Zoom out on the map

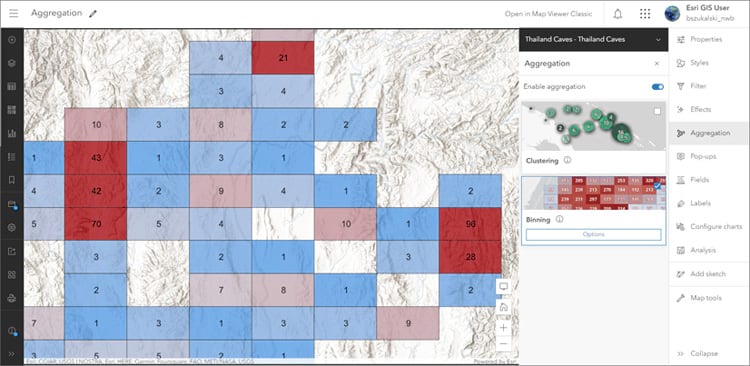[x=504, y=344]
